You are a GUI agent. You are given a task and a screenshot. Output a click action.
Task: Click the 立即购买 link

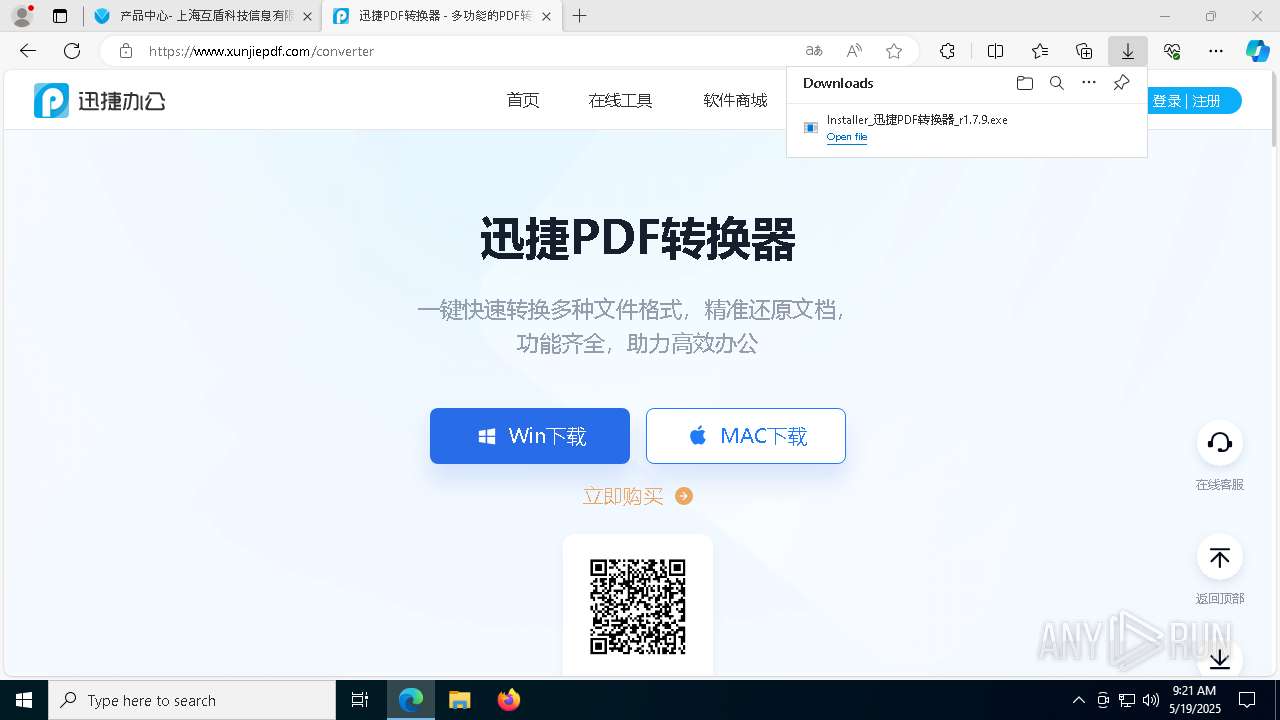coord(638,496)
